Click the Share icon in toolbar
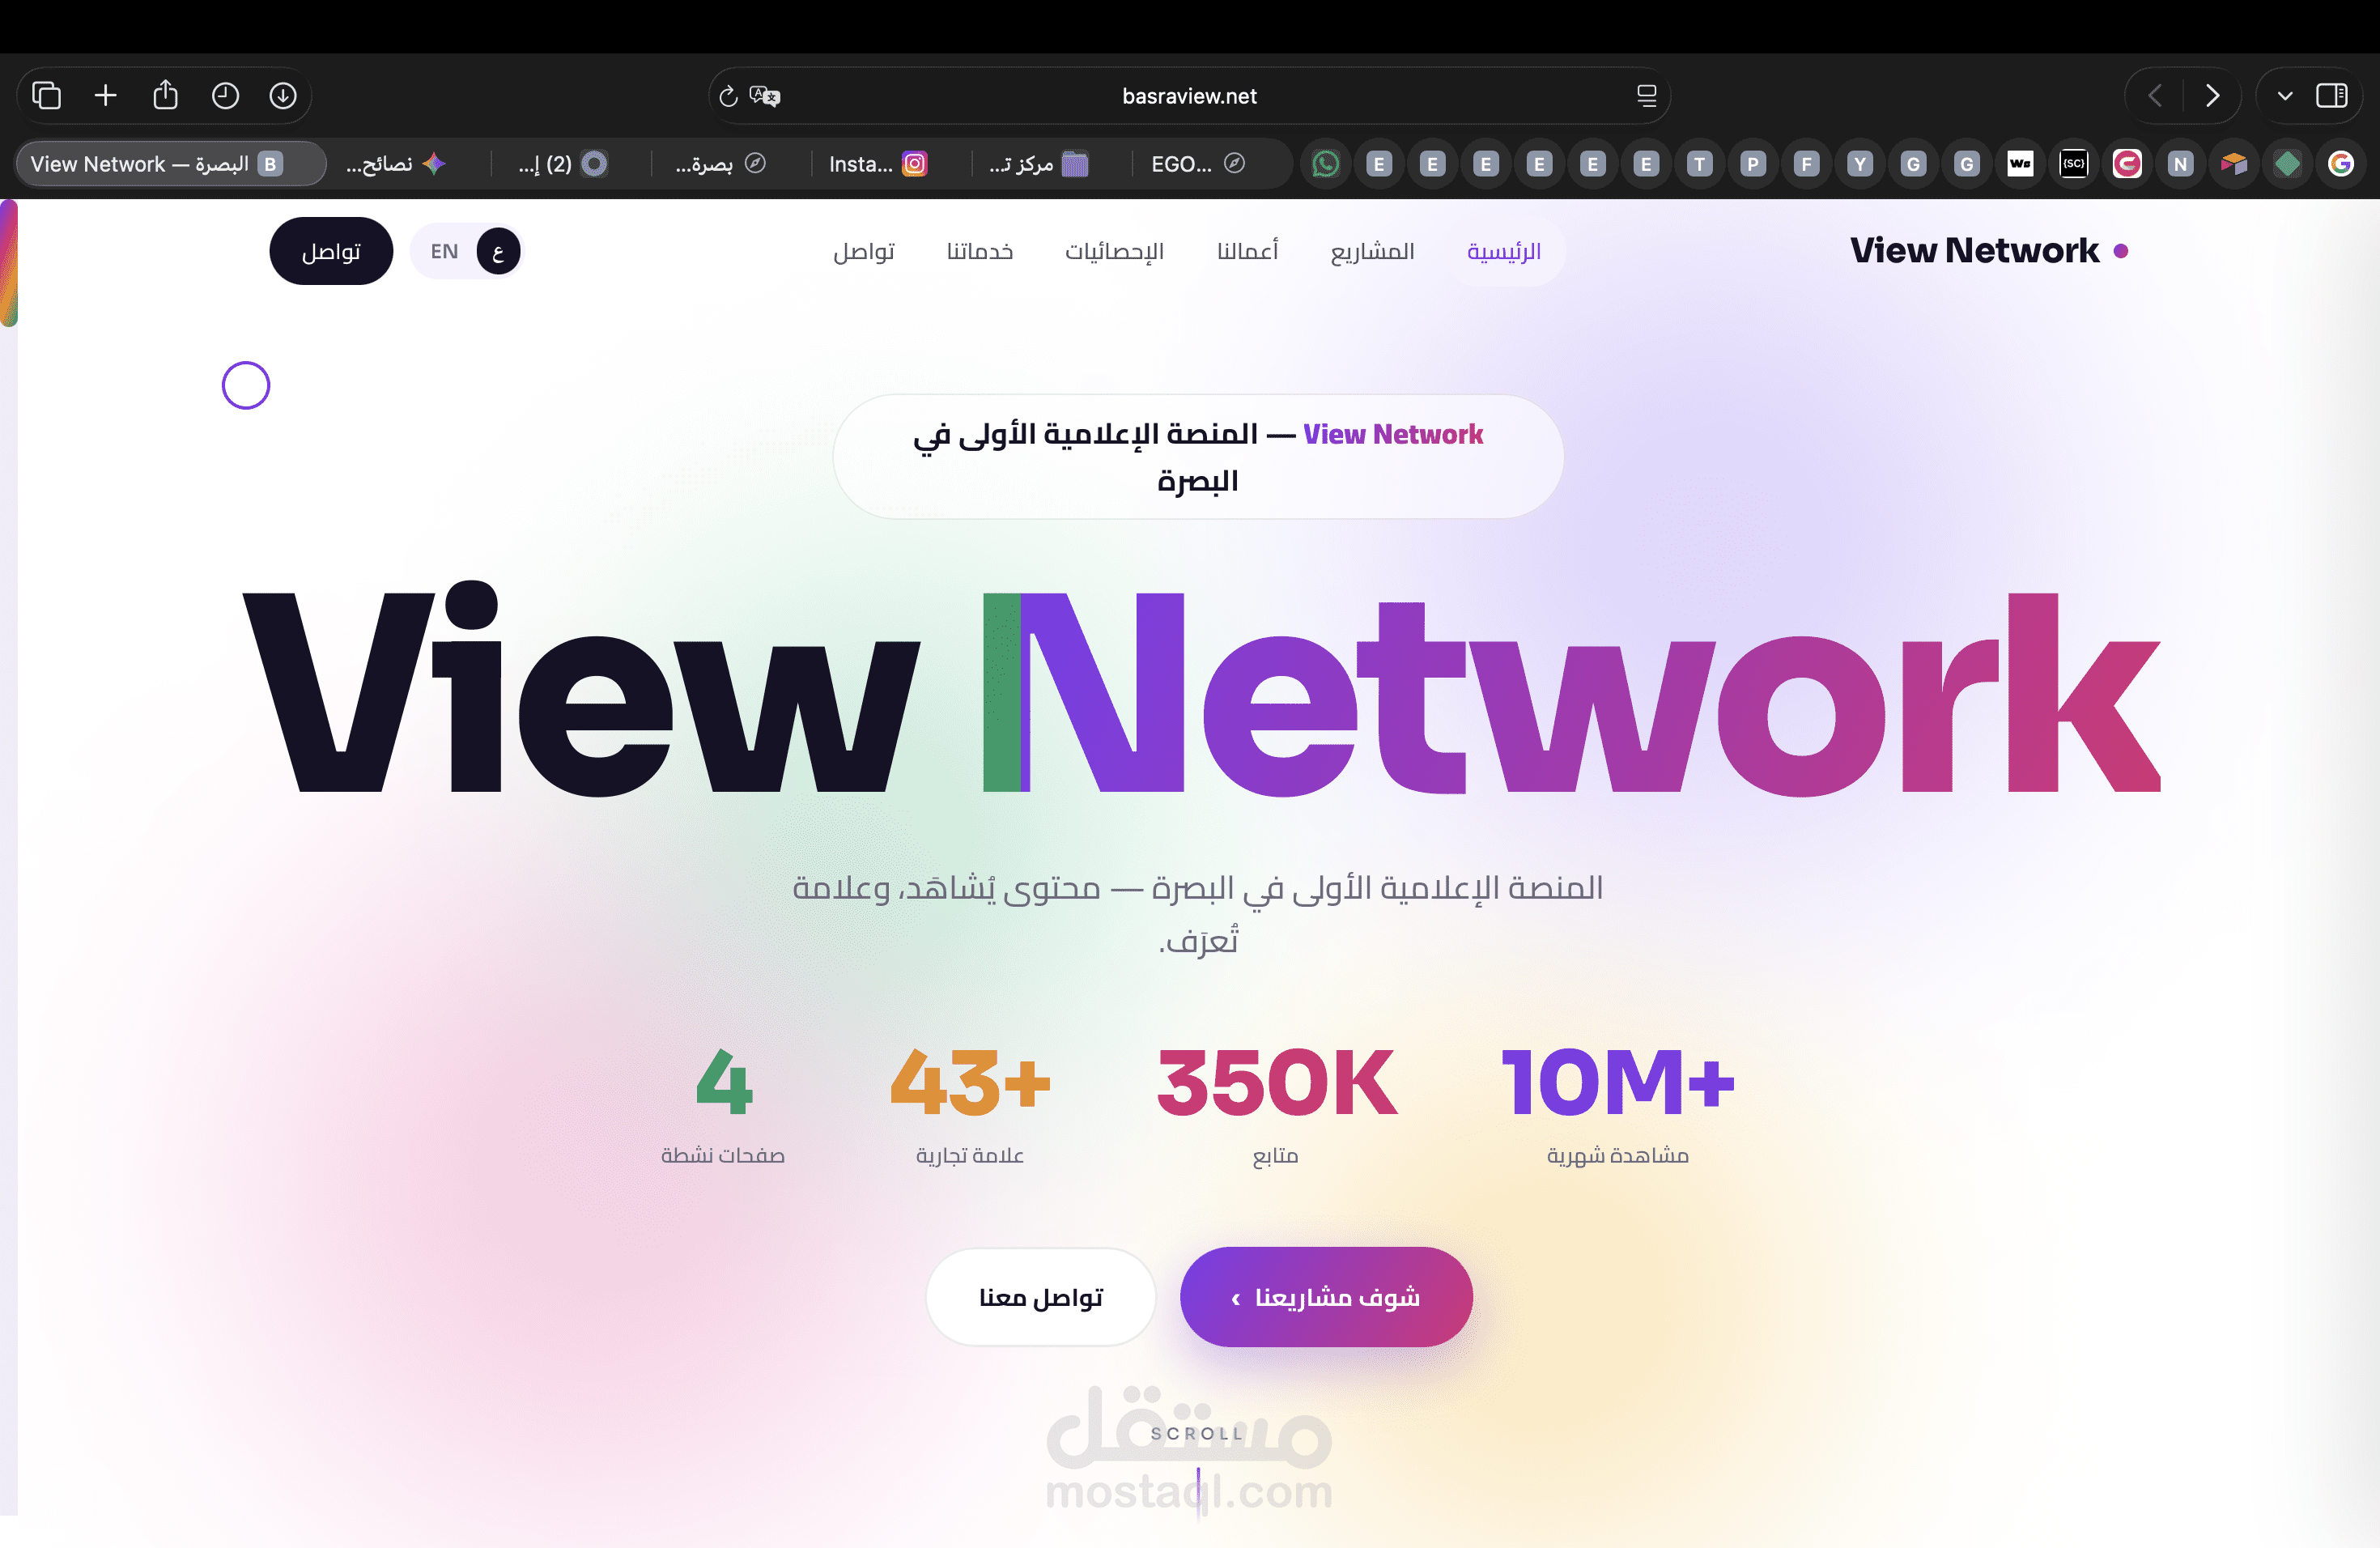 [165, 95]
